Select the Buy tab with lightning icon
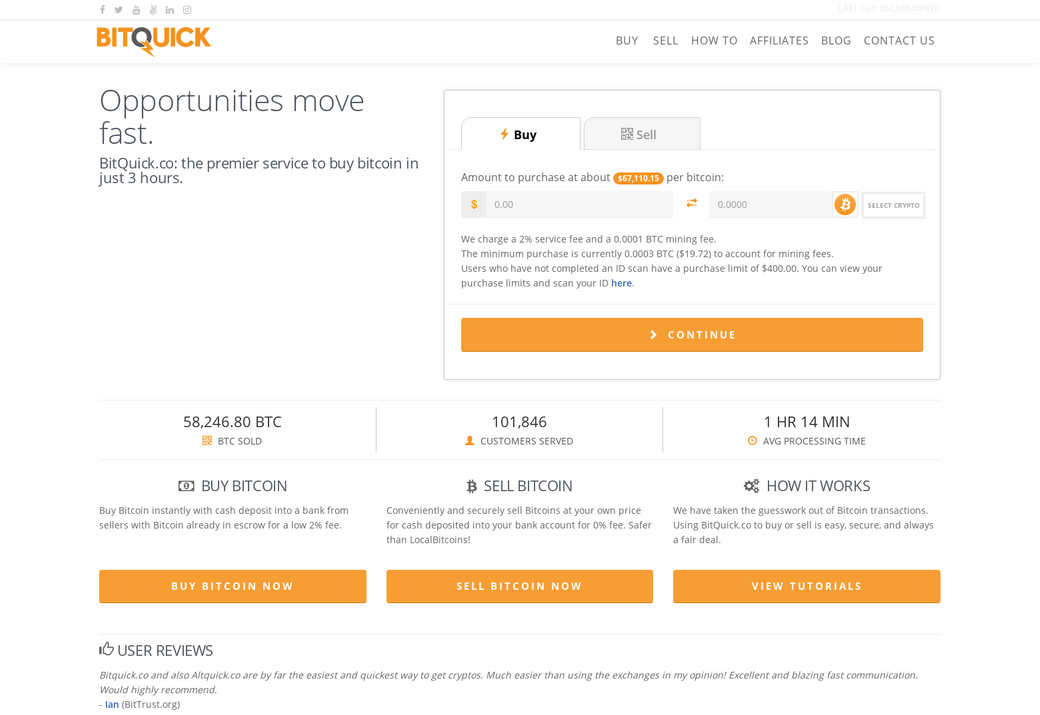Viewport: 1040px width, 715px height. [520, 133]
